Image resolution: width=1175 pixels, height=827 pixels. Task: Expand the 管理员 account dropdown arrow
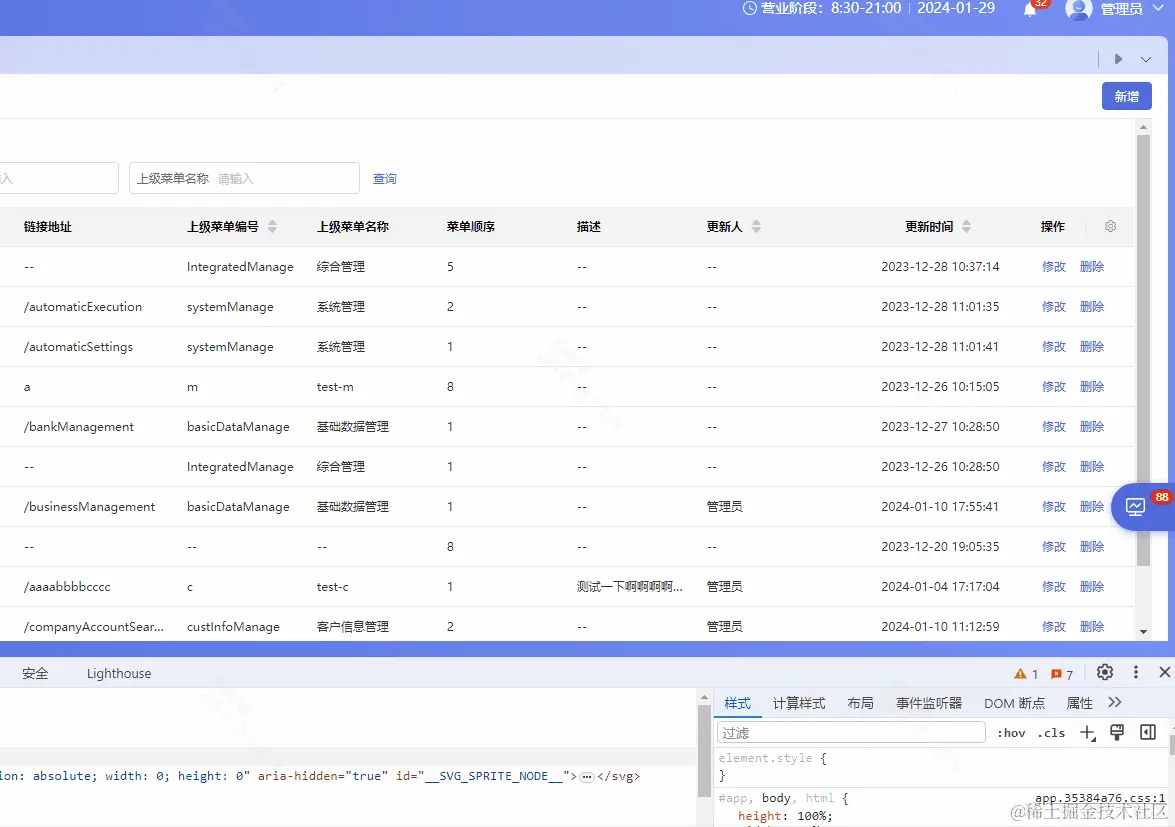tap(1158, 8)
